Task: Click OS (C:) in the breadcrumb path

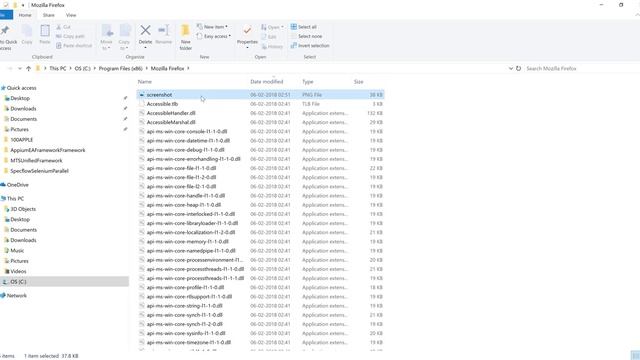Action: (x=82, y=69)
